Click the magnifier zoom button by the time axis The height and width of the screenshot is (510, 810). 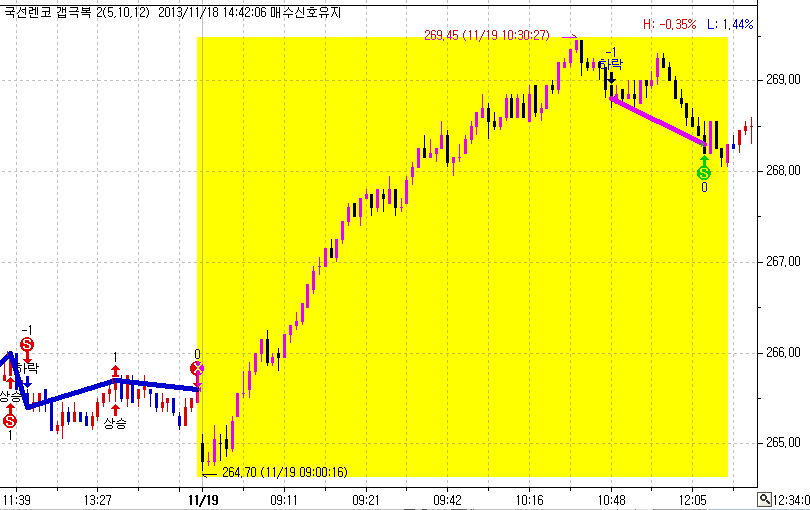(x=765, y=500)
